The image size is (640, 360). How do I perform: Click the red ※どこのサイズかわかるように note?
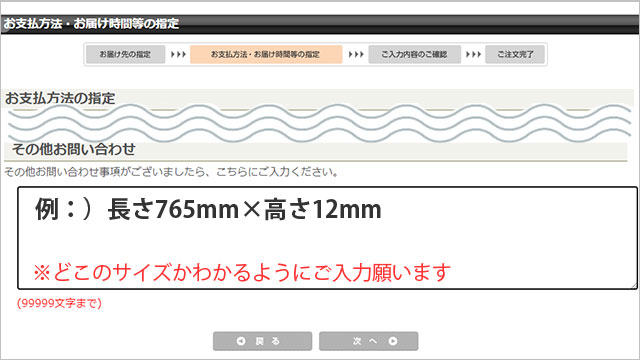point(242,273)
